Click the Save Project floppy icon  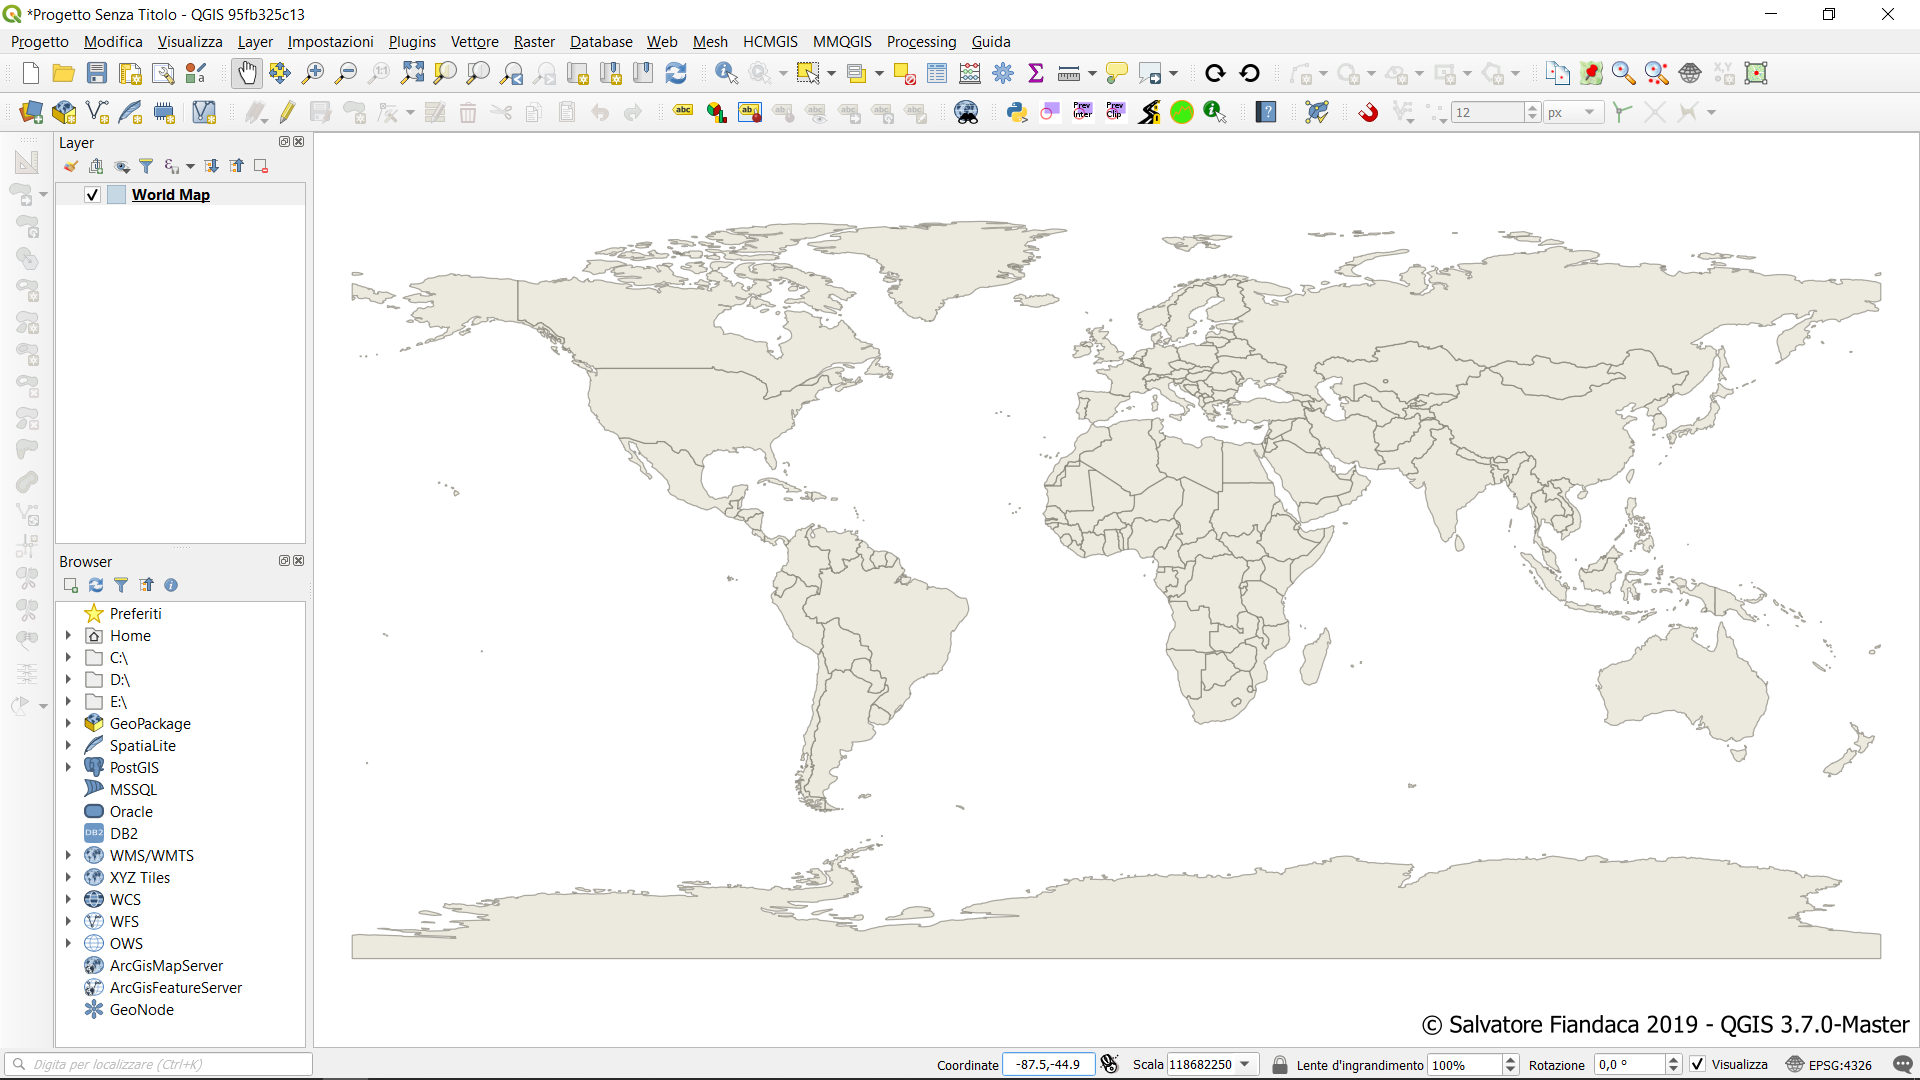pyautogui.click(x=97, y=73)
